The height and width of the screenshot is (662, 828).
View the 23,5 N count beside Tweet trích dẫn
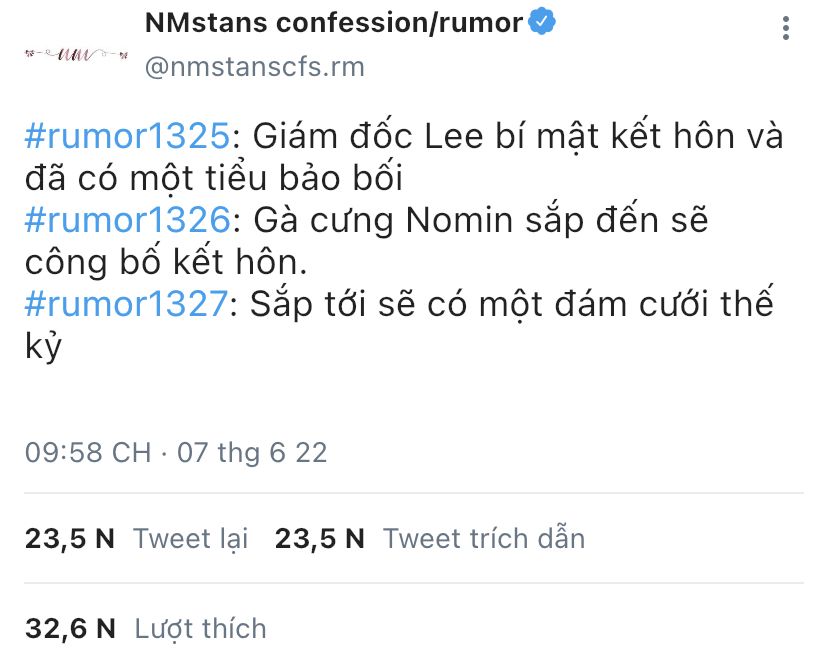click(319, 539)
